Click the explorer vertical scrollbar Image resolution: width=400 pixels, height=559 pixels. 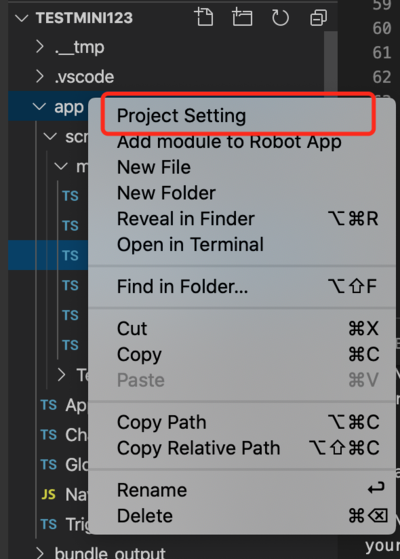click(331, 61)
